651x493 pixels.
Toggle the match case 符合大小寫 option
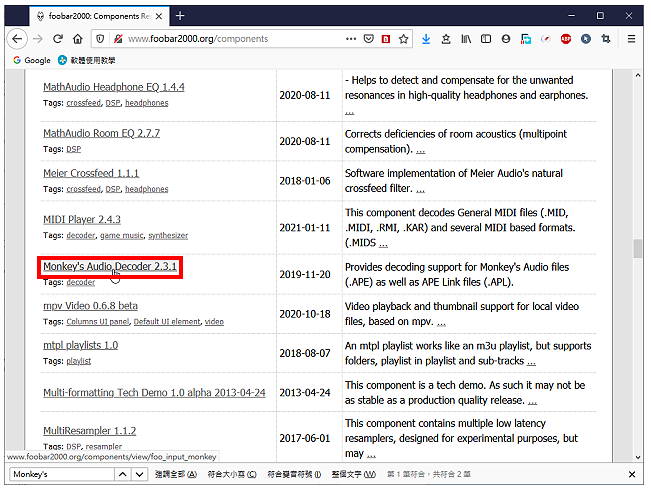[x=232, y=474]
